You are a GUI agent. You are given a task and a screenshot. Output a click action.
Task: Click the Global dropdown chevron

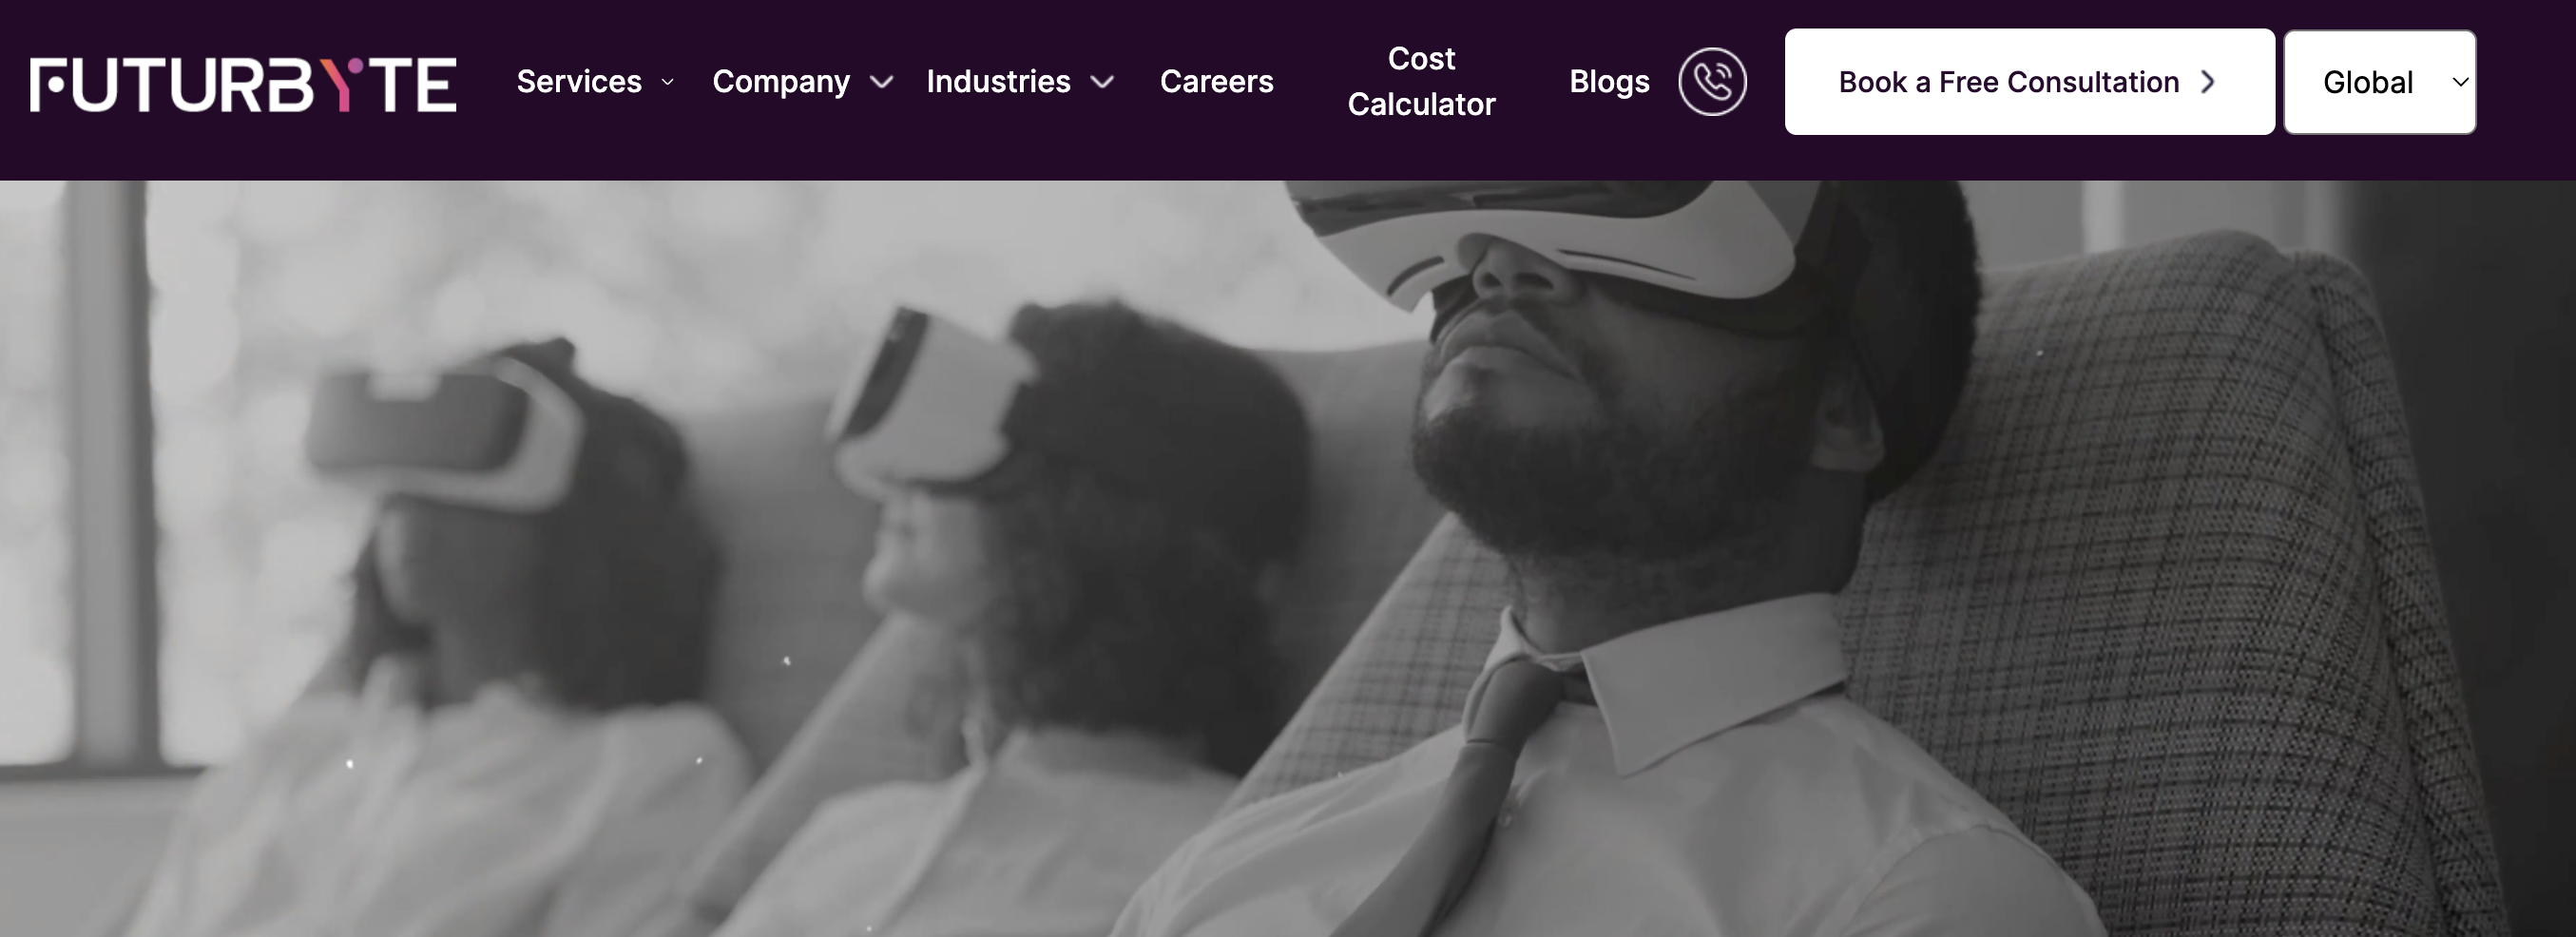point(2461,82)
